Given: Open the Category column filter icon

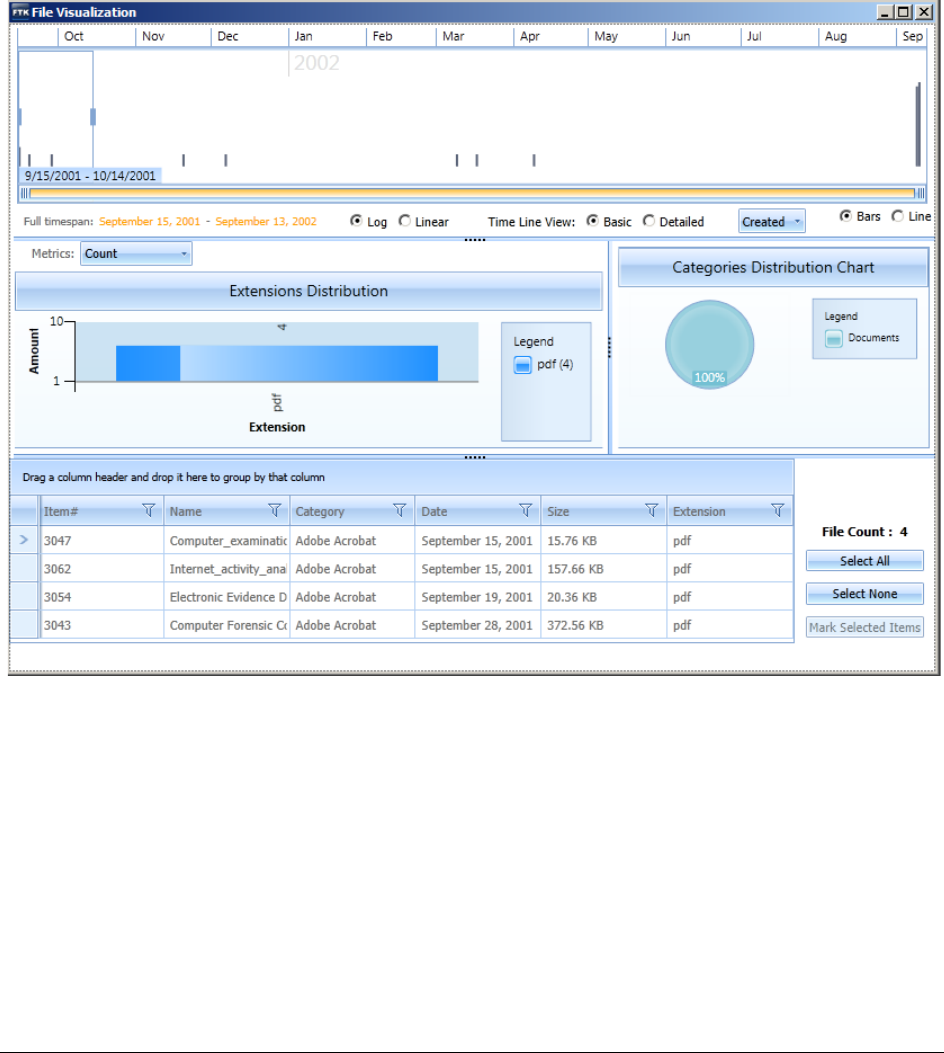Looking at the screenshot, I should (x=399, y=511).
